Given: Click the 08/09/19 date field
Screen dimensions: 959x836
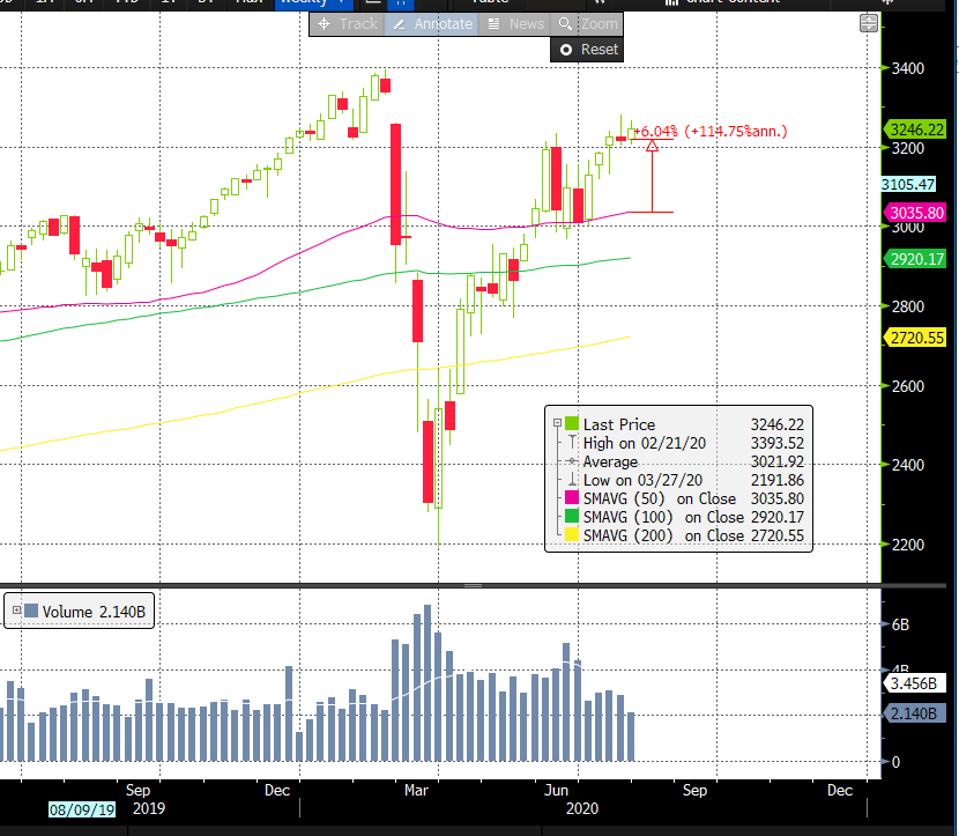Looking at the screenshot, I should (x=81, y=808).
